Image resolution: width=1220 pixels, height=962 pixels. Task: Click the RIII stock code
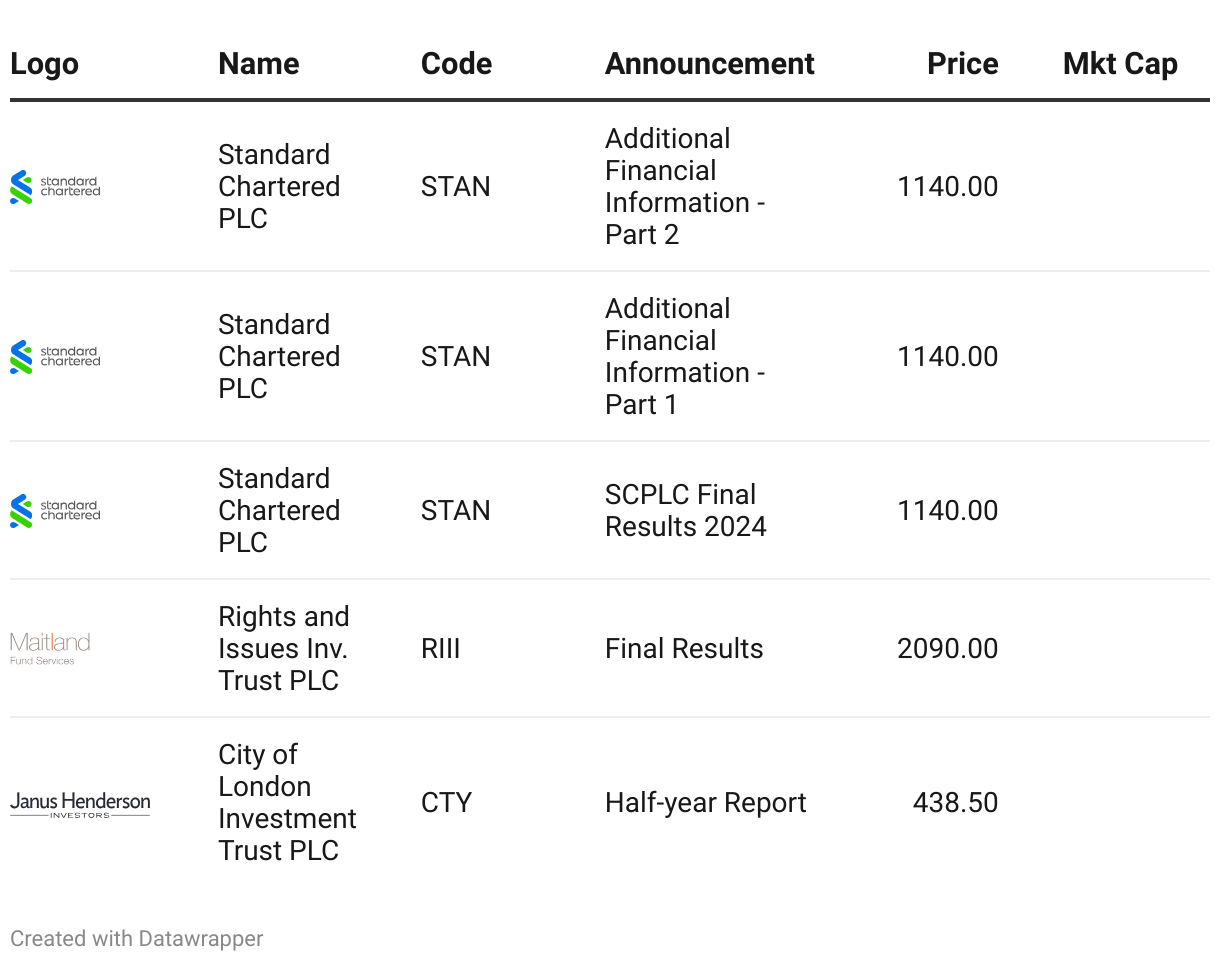[x=441, y=649]
